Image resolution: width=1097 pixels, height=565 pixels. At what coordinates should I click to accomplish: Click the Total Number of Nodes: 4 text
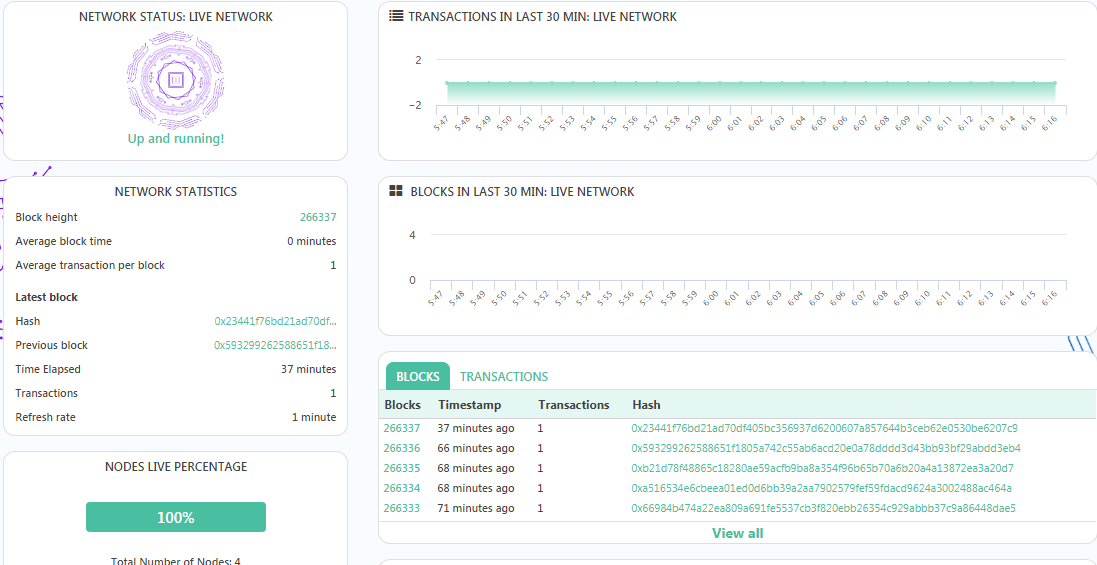[176, 561]
